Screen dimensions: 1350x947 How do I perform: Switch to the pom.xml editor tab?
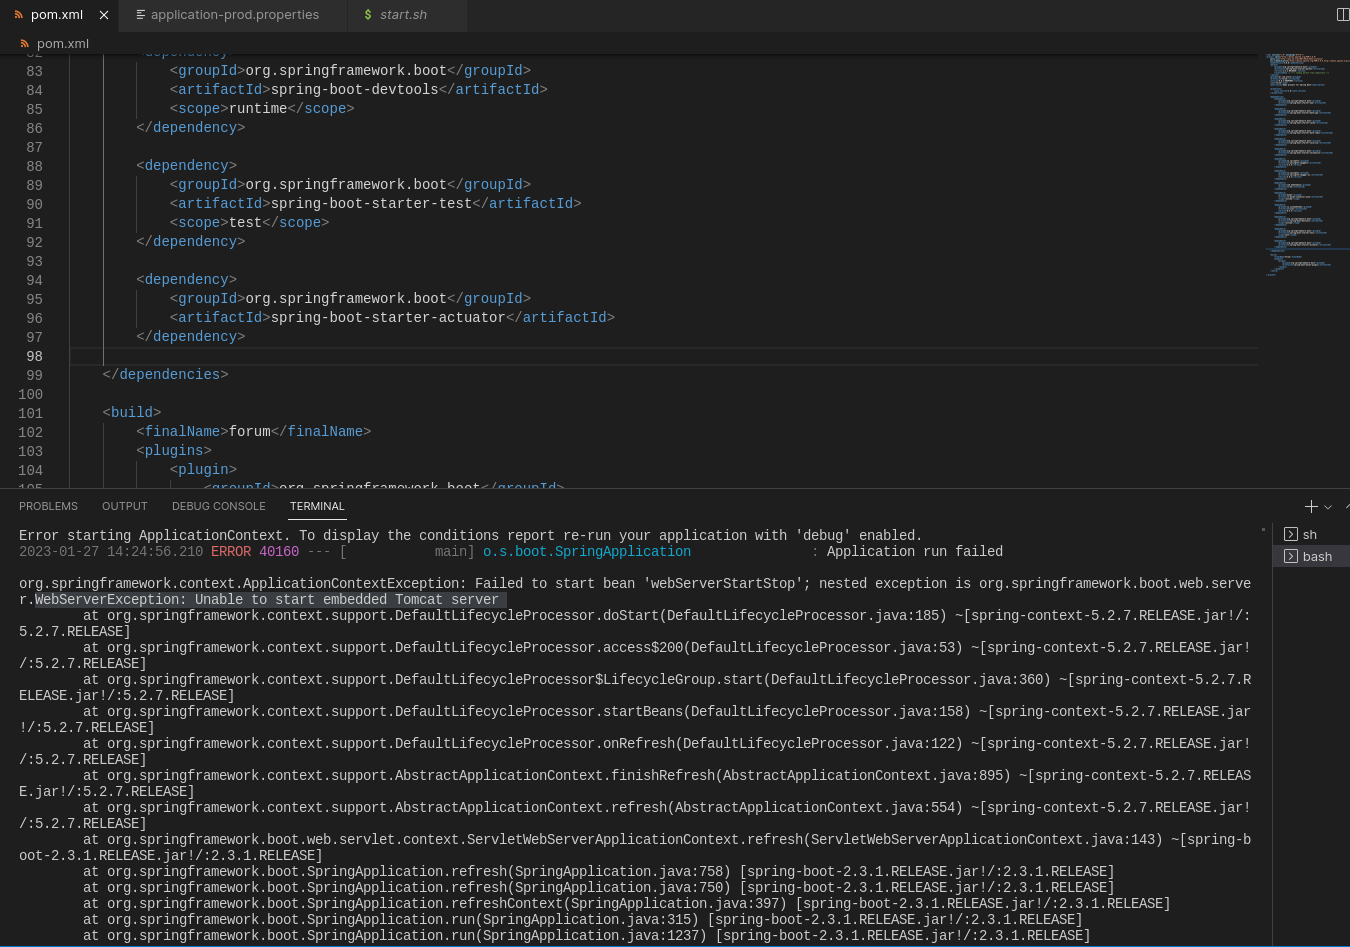pyautogui.click(x=57, y=15)
